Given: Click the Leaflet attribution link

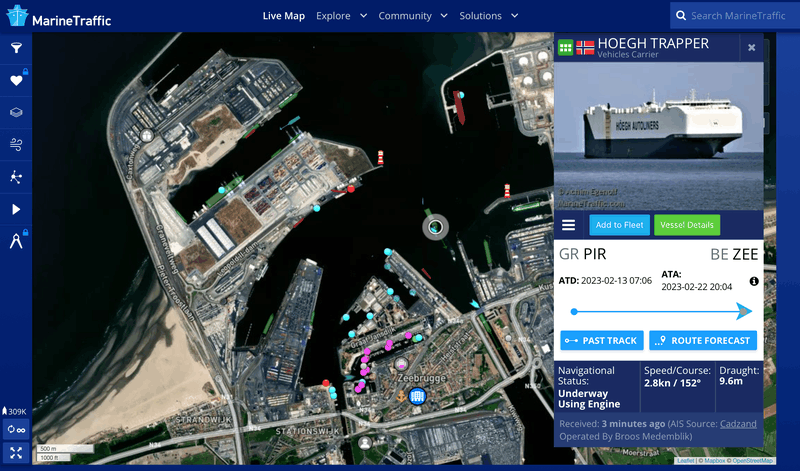Looking at the screenshot, I should tap(685, 461).
